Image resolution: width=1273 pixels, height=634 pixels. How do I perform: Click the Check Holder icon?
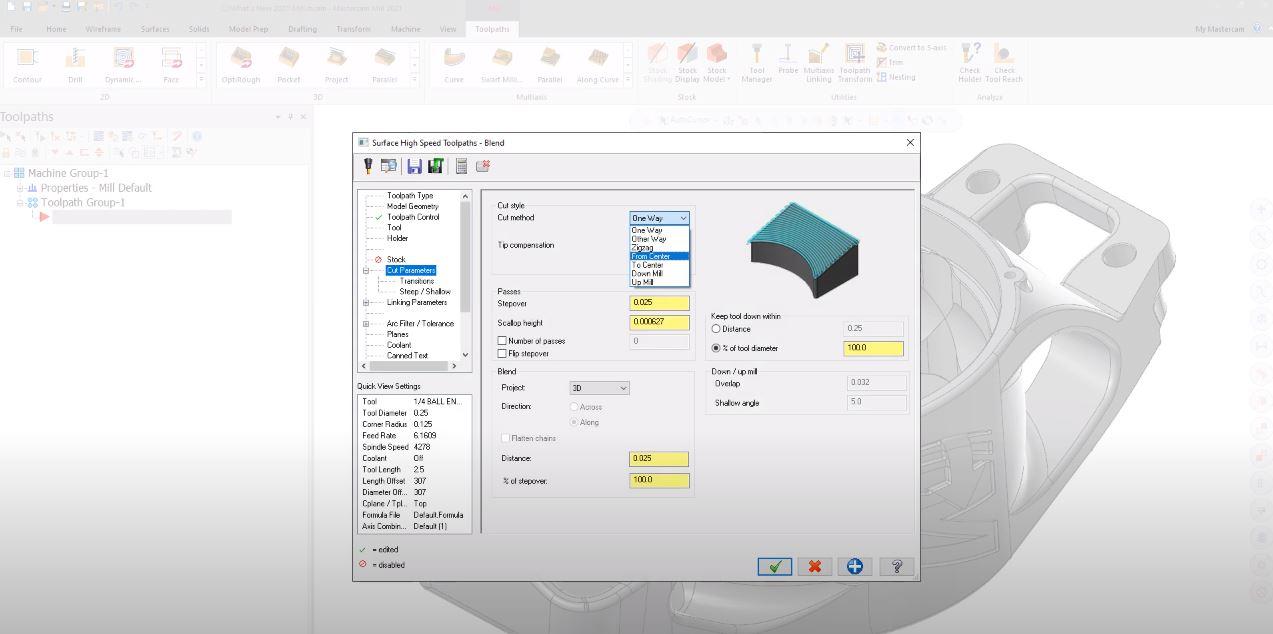click(970, 63)
